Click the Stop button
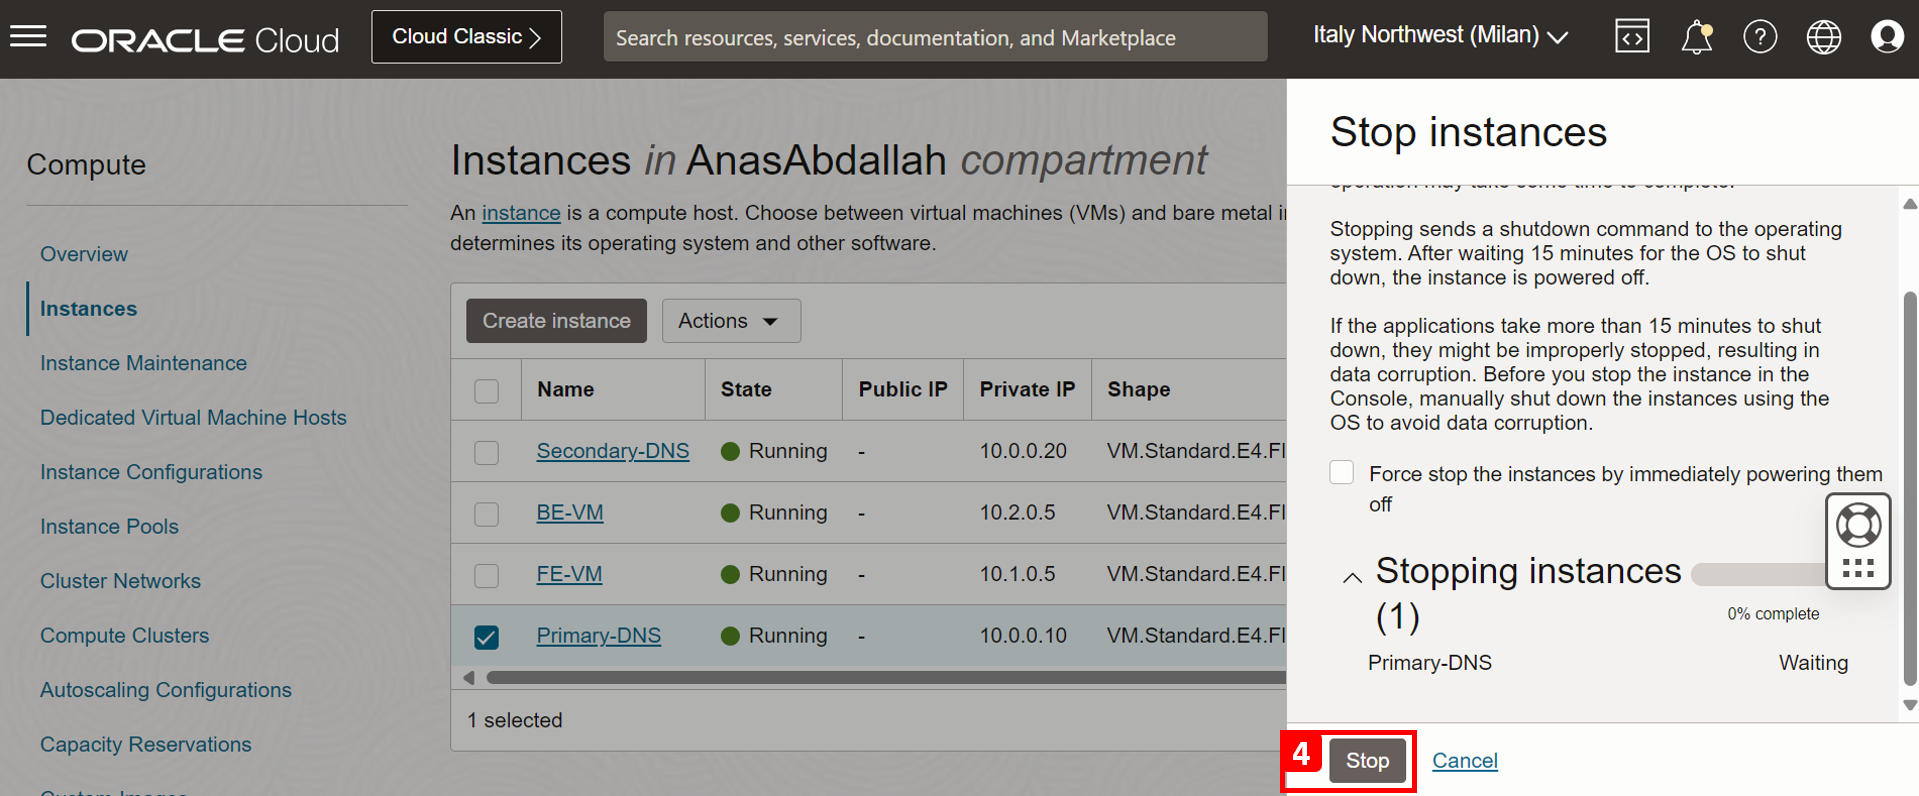Viewport: 1919px width, 796px height. [1367, 761]
